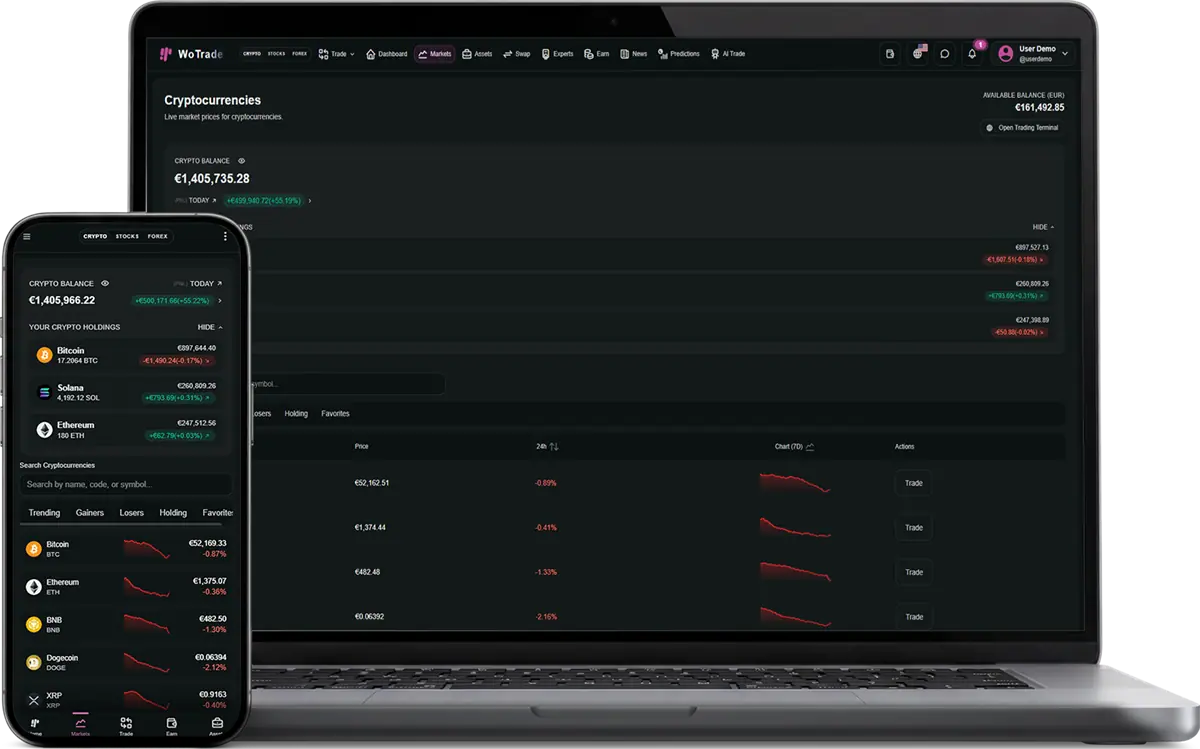Click the phone search cryptocurrencies field
This screenshot has height=749, width=1200.
point(126,484)
